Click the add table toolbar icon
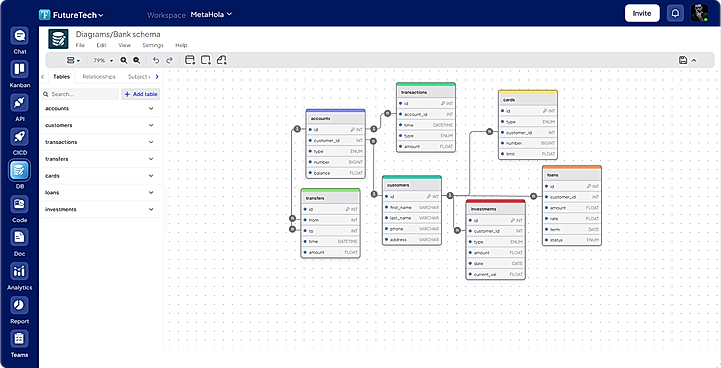Viewport: 721px width, 368px height. [x=190, y=60]
